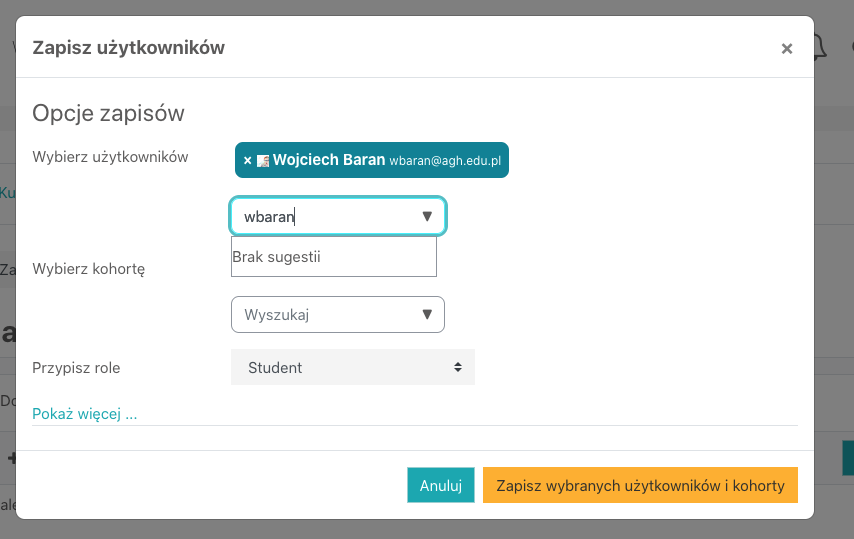Viewport: 854px width, 539px height.
Task: Select the Brak sugestii suggestion entry
Action: [334, 256]
